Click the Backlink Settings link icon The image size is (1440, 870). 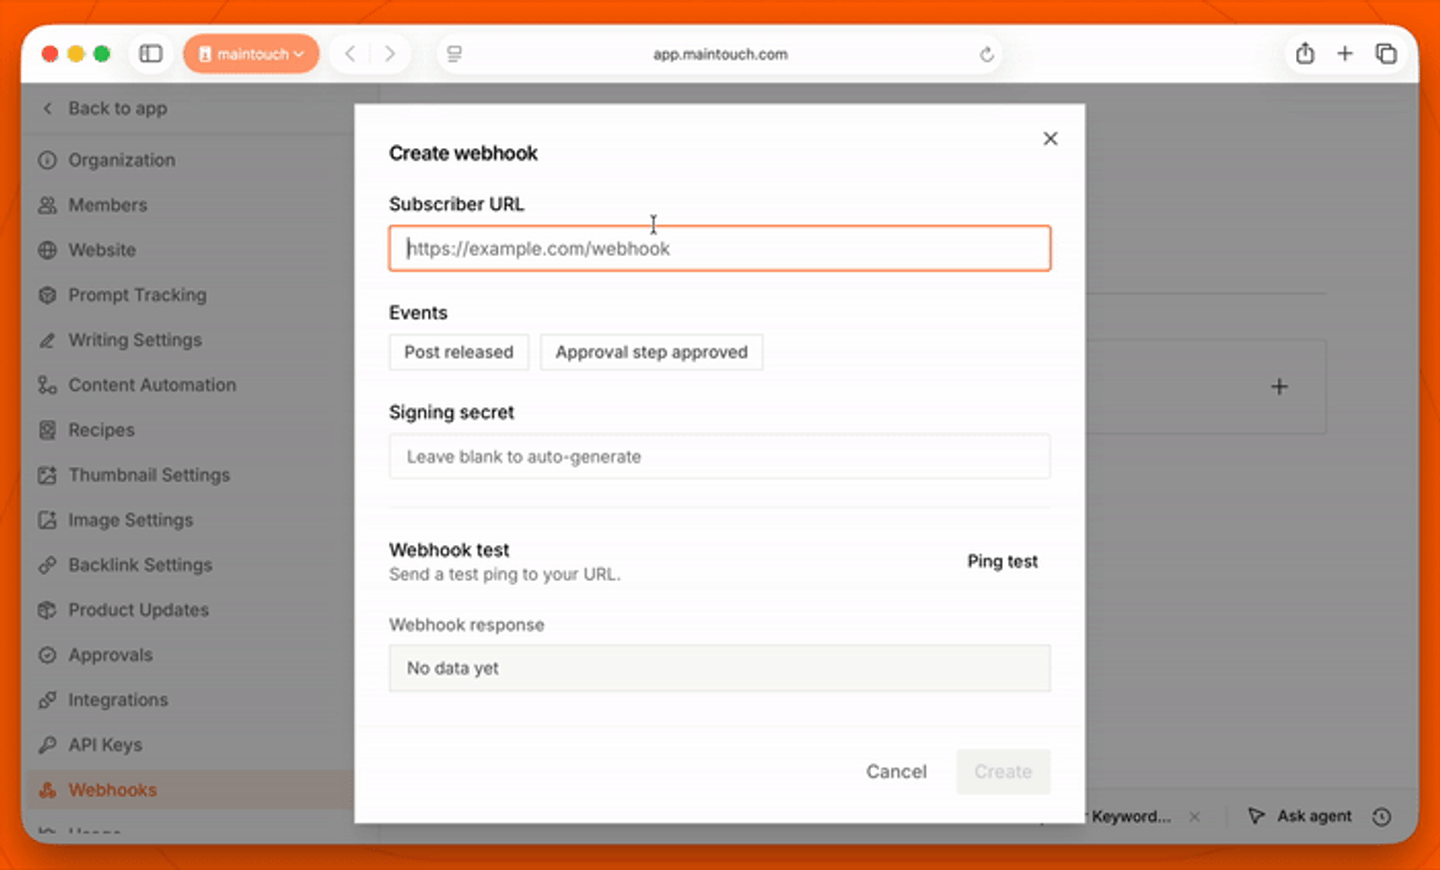click(x=47, y=565)
